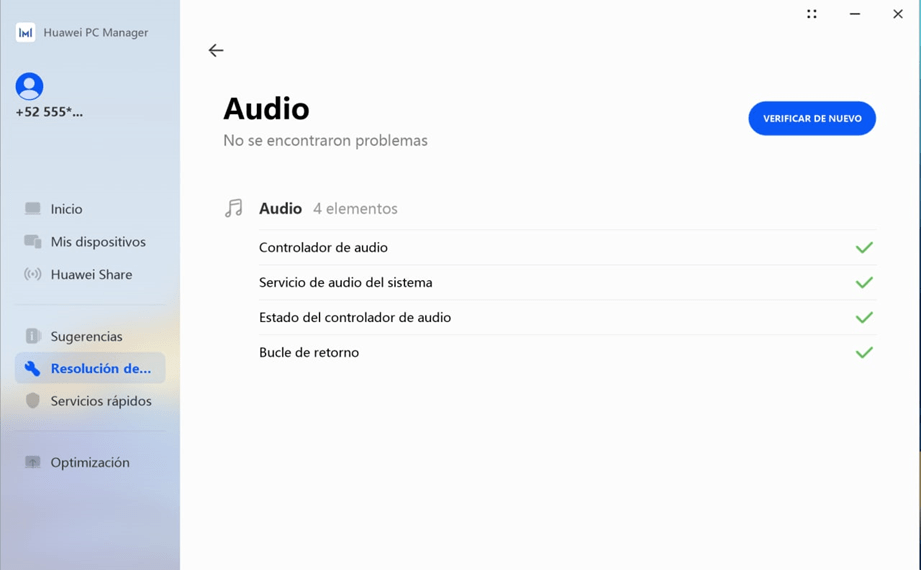Minimize the Huawei PC Manager window
This screenshot has height=570, width=921.
tap(855, 14)
